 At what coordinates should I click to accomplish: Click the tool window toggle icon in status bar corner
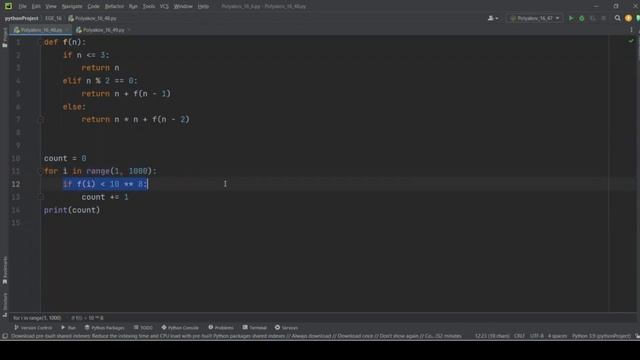coord(5,336)
